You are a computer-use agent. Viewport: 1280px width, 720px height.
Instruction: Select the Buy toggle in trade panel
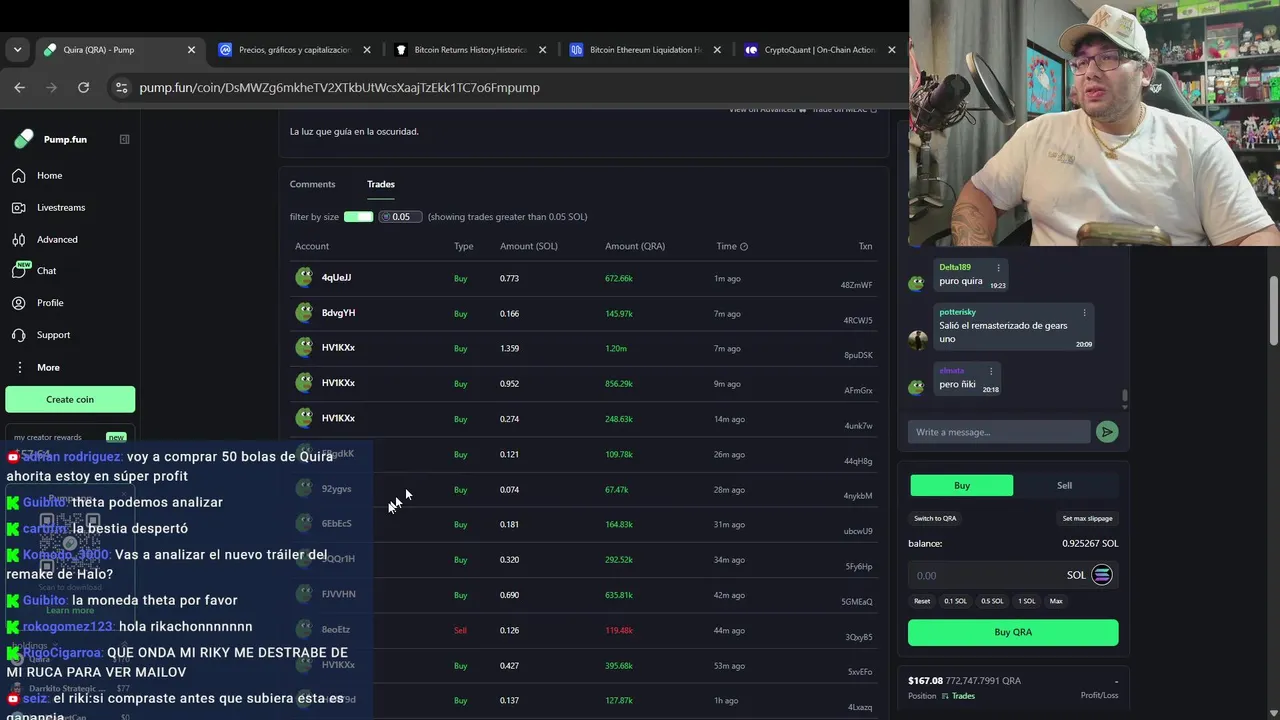961,485
